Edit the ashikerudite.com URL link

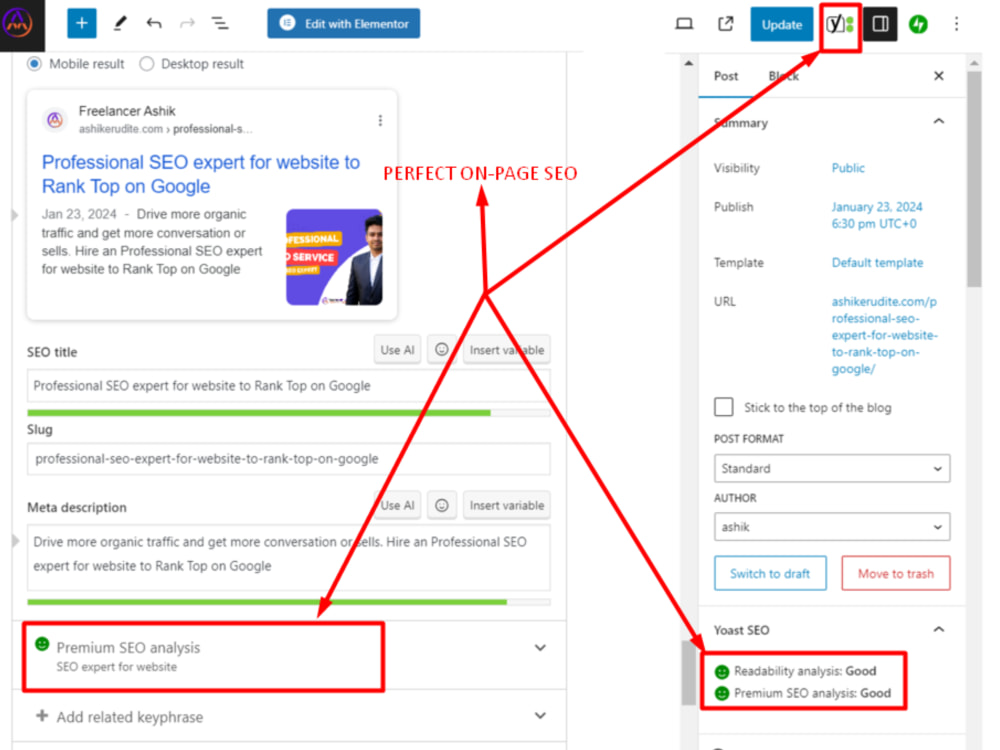click(884, 335)
